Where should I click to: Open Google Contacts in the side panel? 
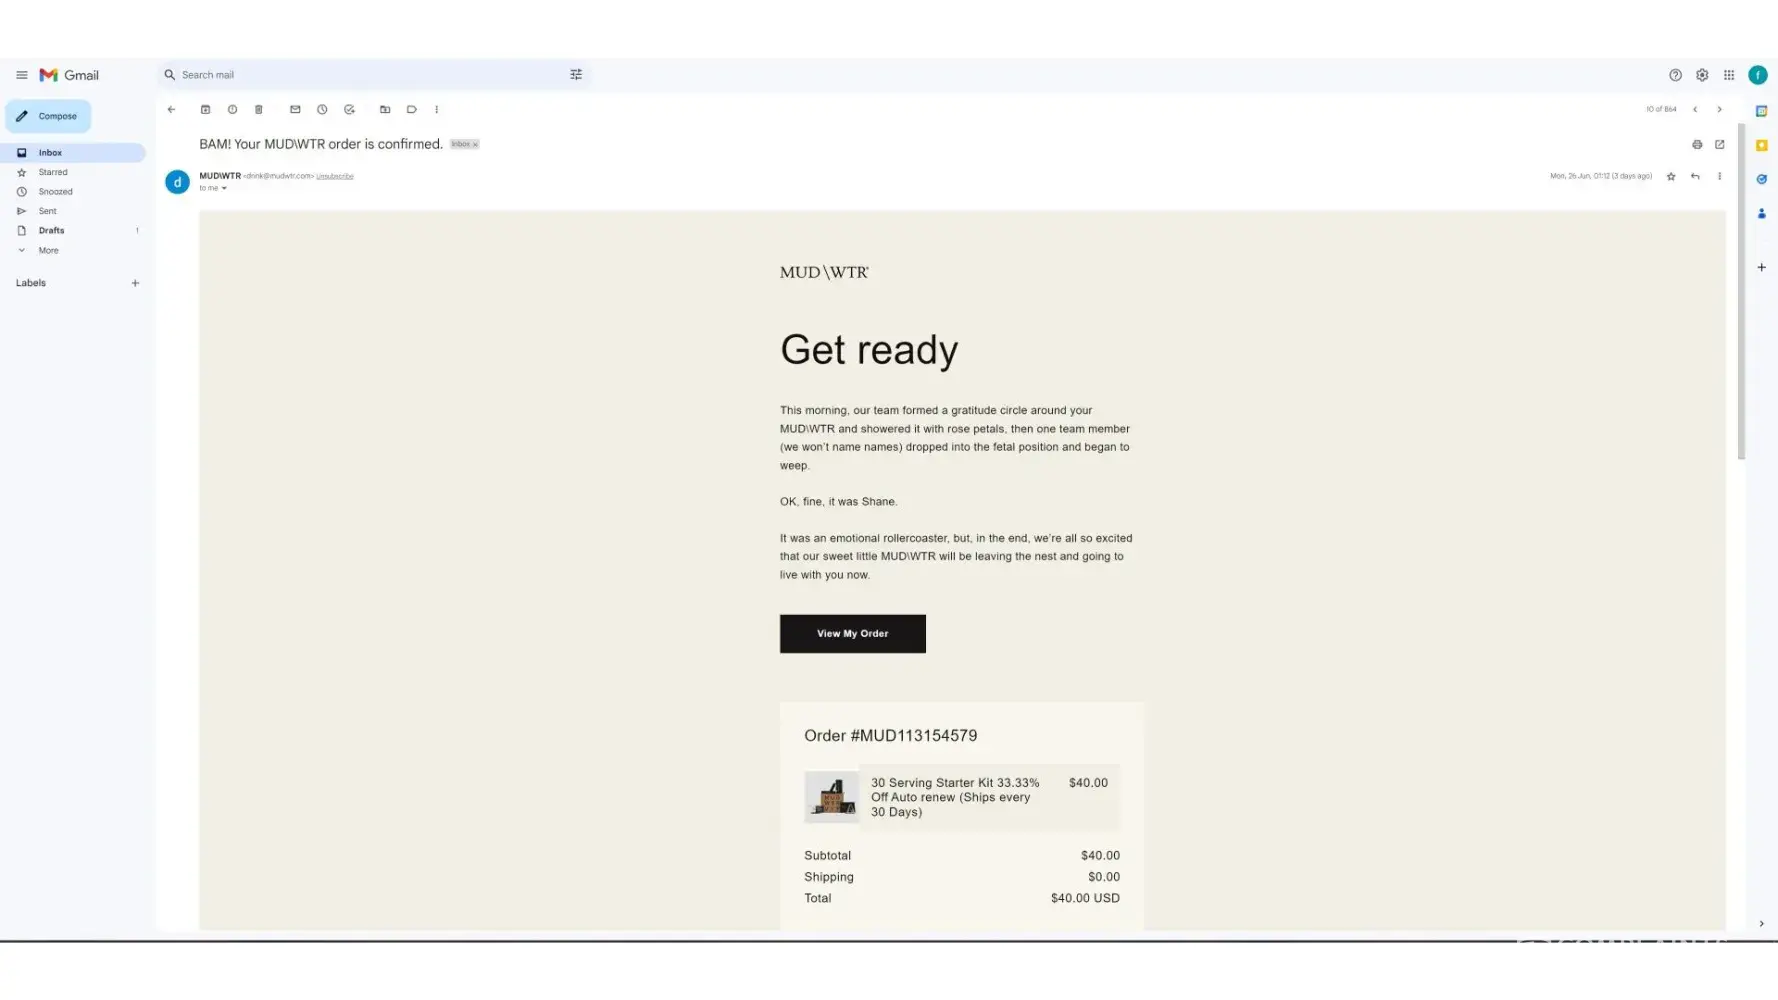click(x=1761, y=214)
